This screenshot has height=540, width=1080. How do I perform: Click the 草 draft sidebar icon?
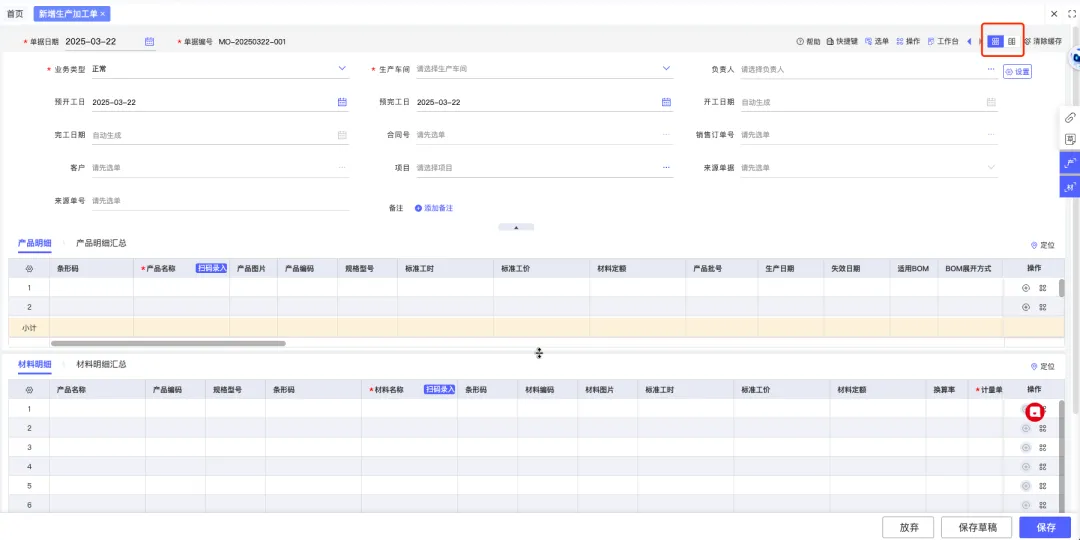point(1070,139)
